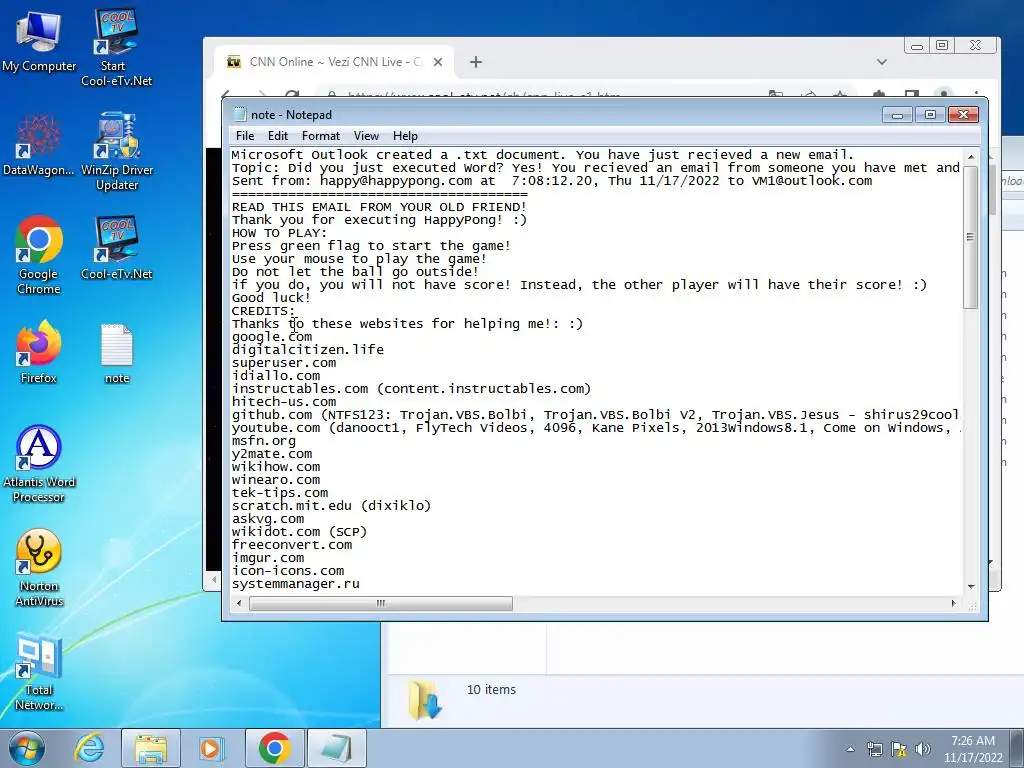The height and width of the screenshot is (768, 1024).
Task: Minimize the Notepad window
Action: pyautogui.click(x=897, y=115)
